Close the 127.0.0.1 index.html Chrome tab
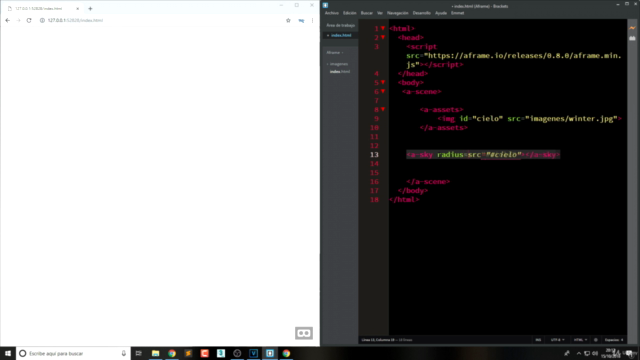 [78, 9]
